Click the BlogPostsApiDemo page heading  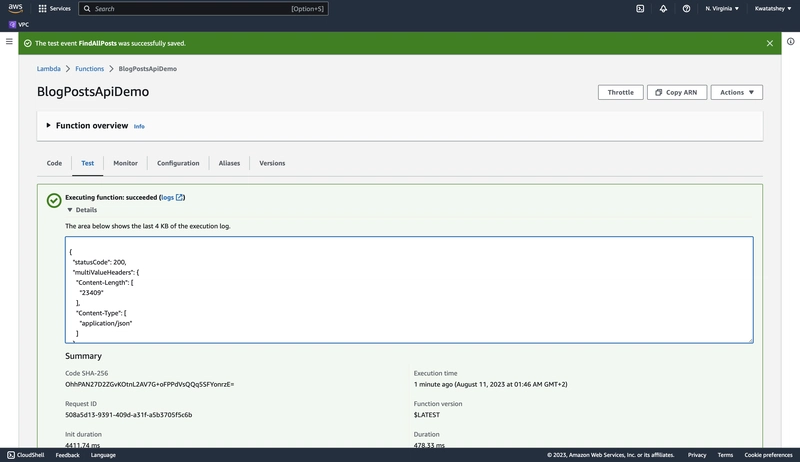point(93,92)
